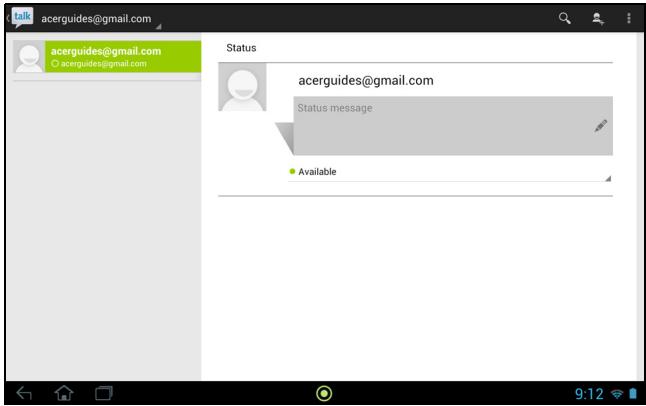Tap acerguides@gmail.com name in status panel

click(366, 80)
